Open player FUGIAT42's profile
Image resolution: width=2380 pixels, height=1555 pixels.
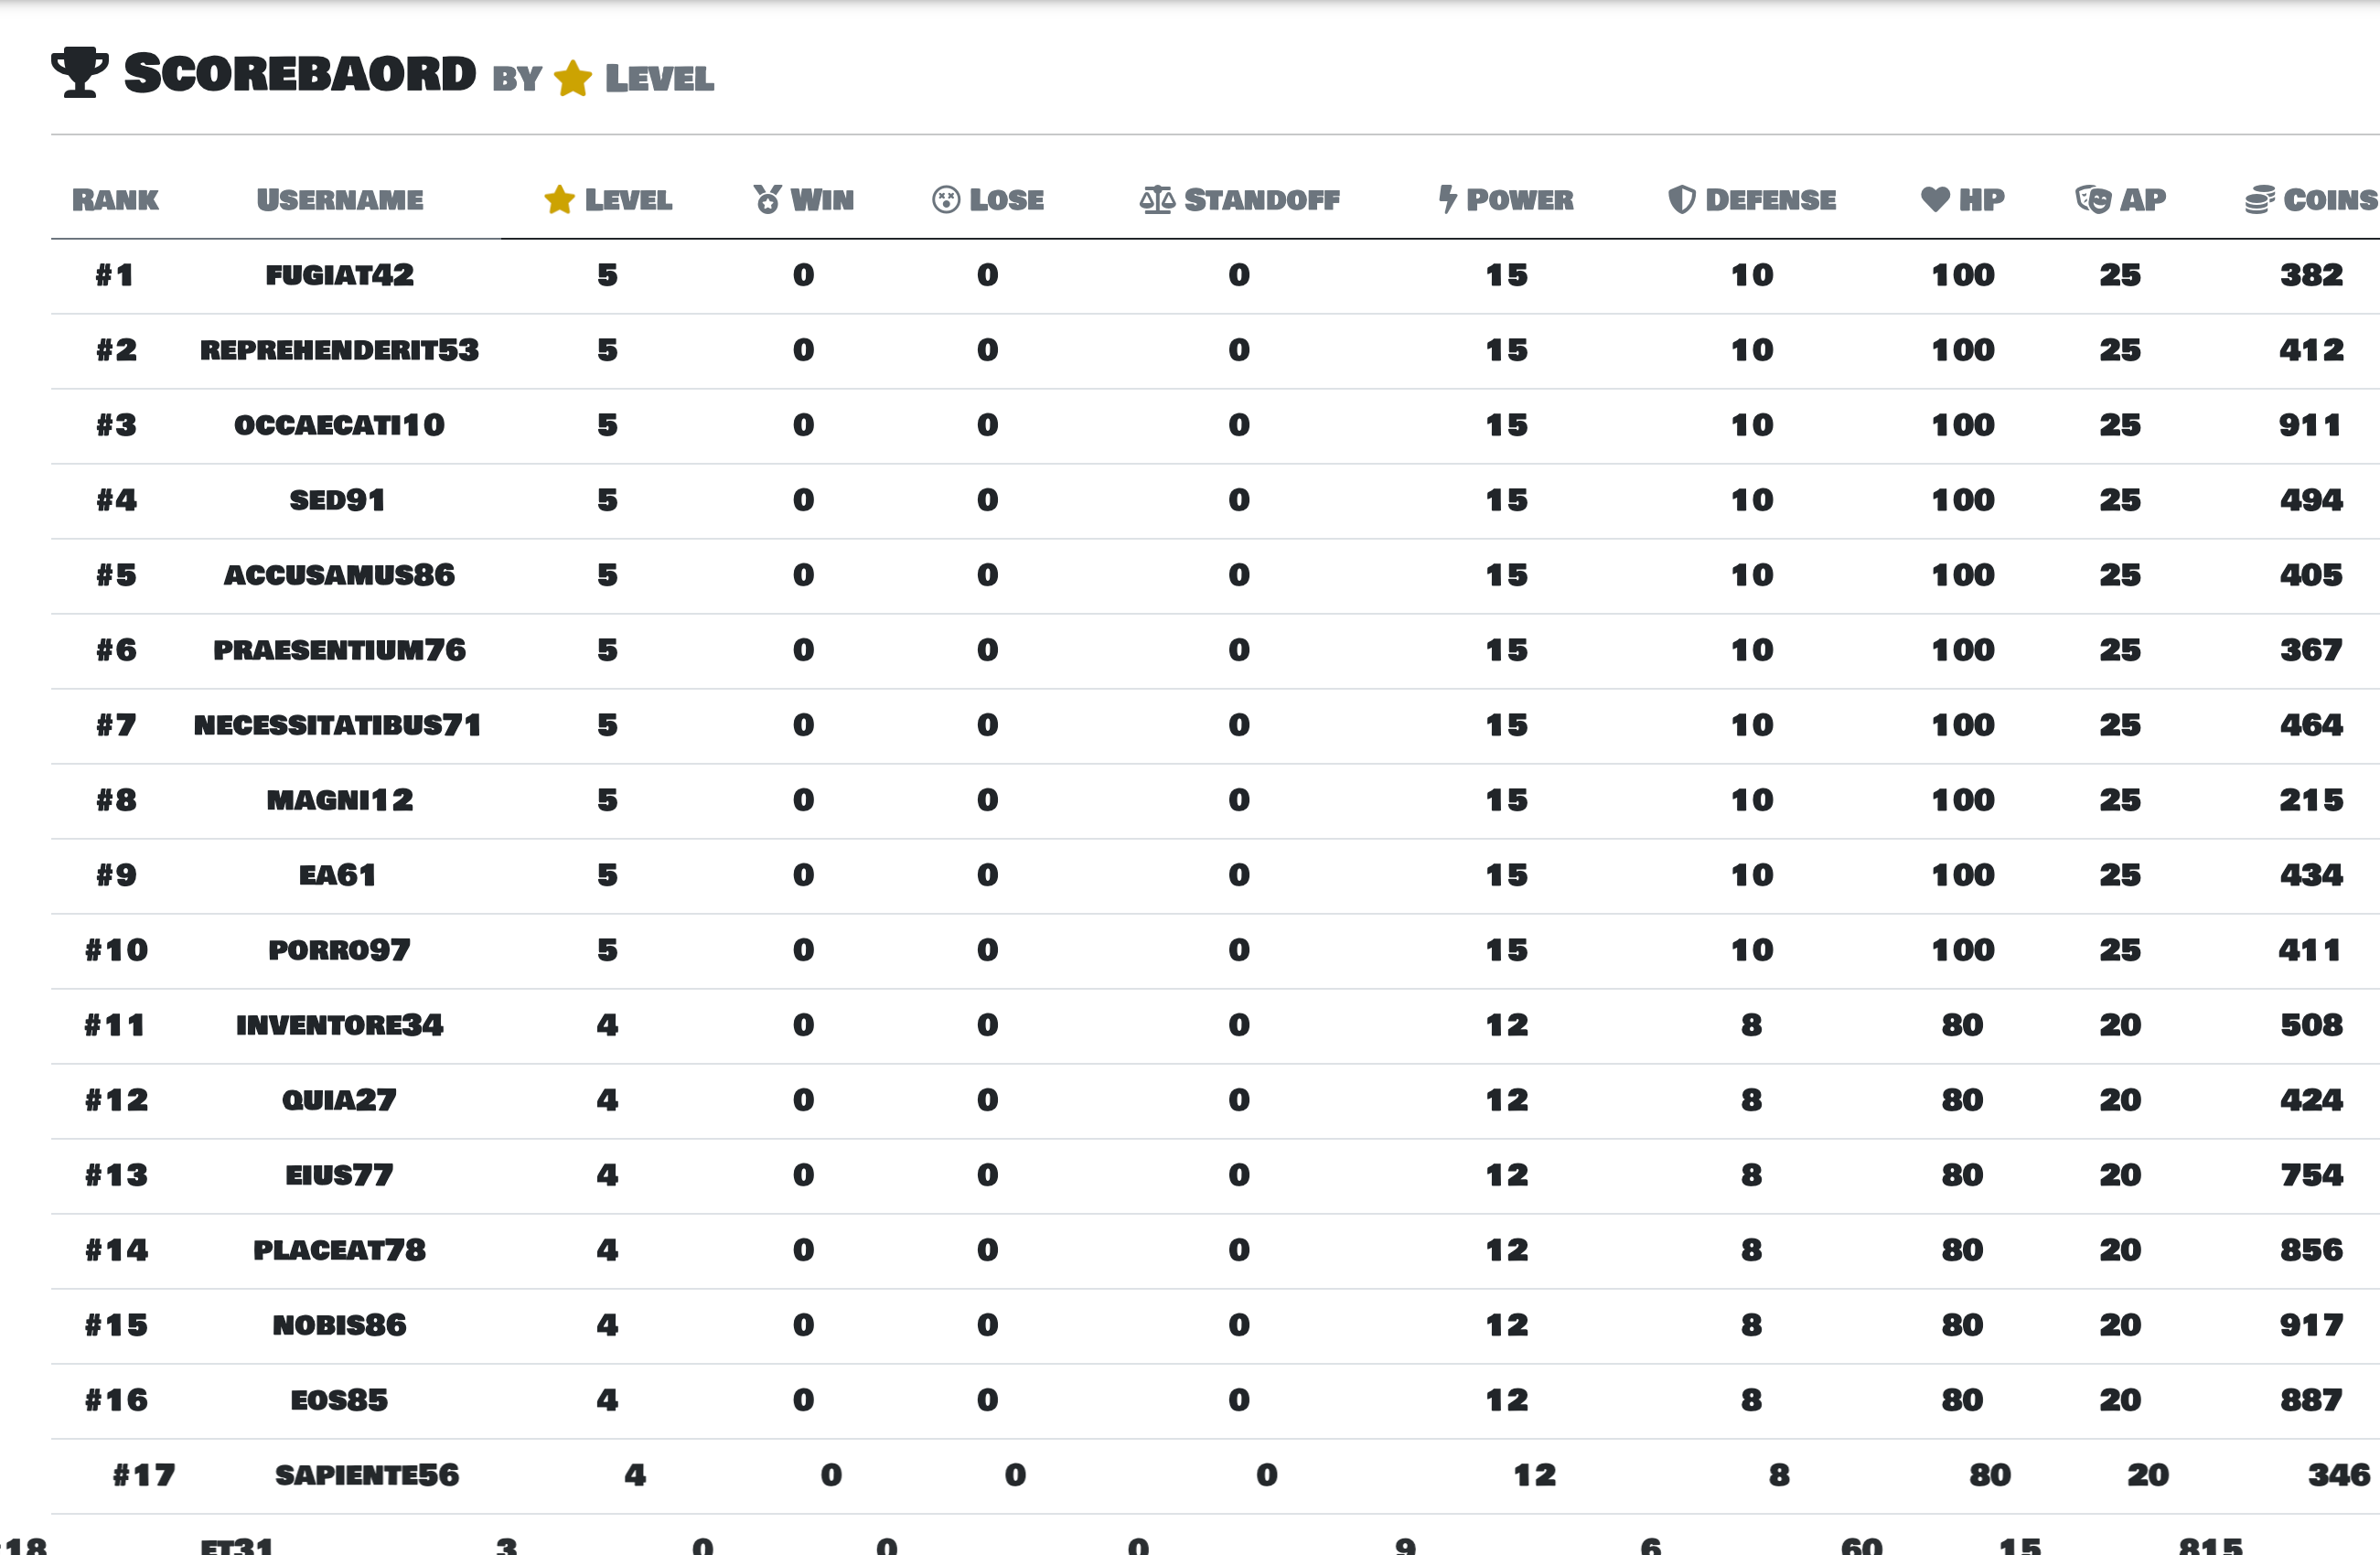coord(339,275)
